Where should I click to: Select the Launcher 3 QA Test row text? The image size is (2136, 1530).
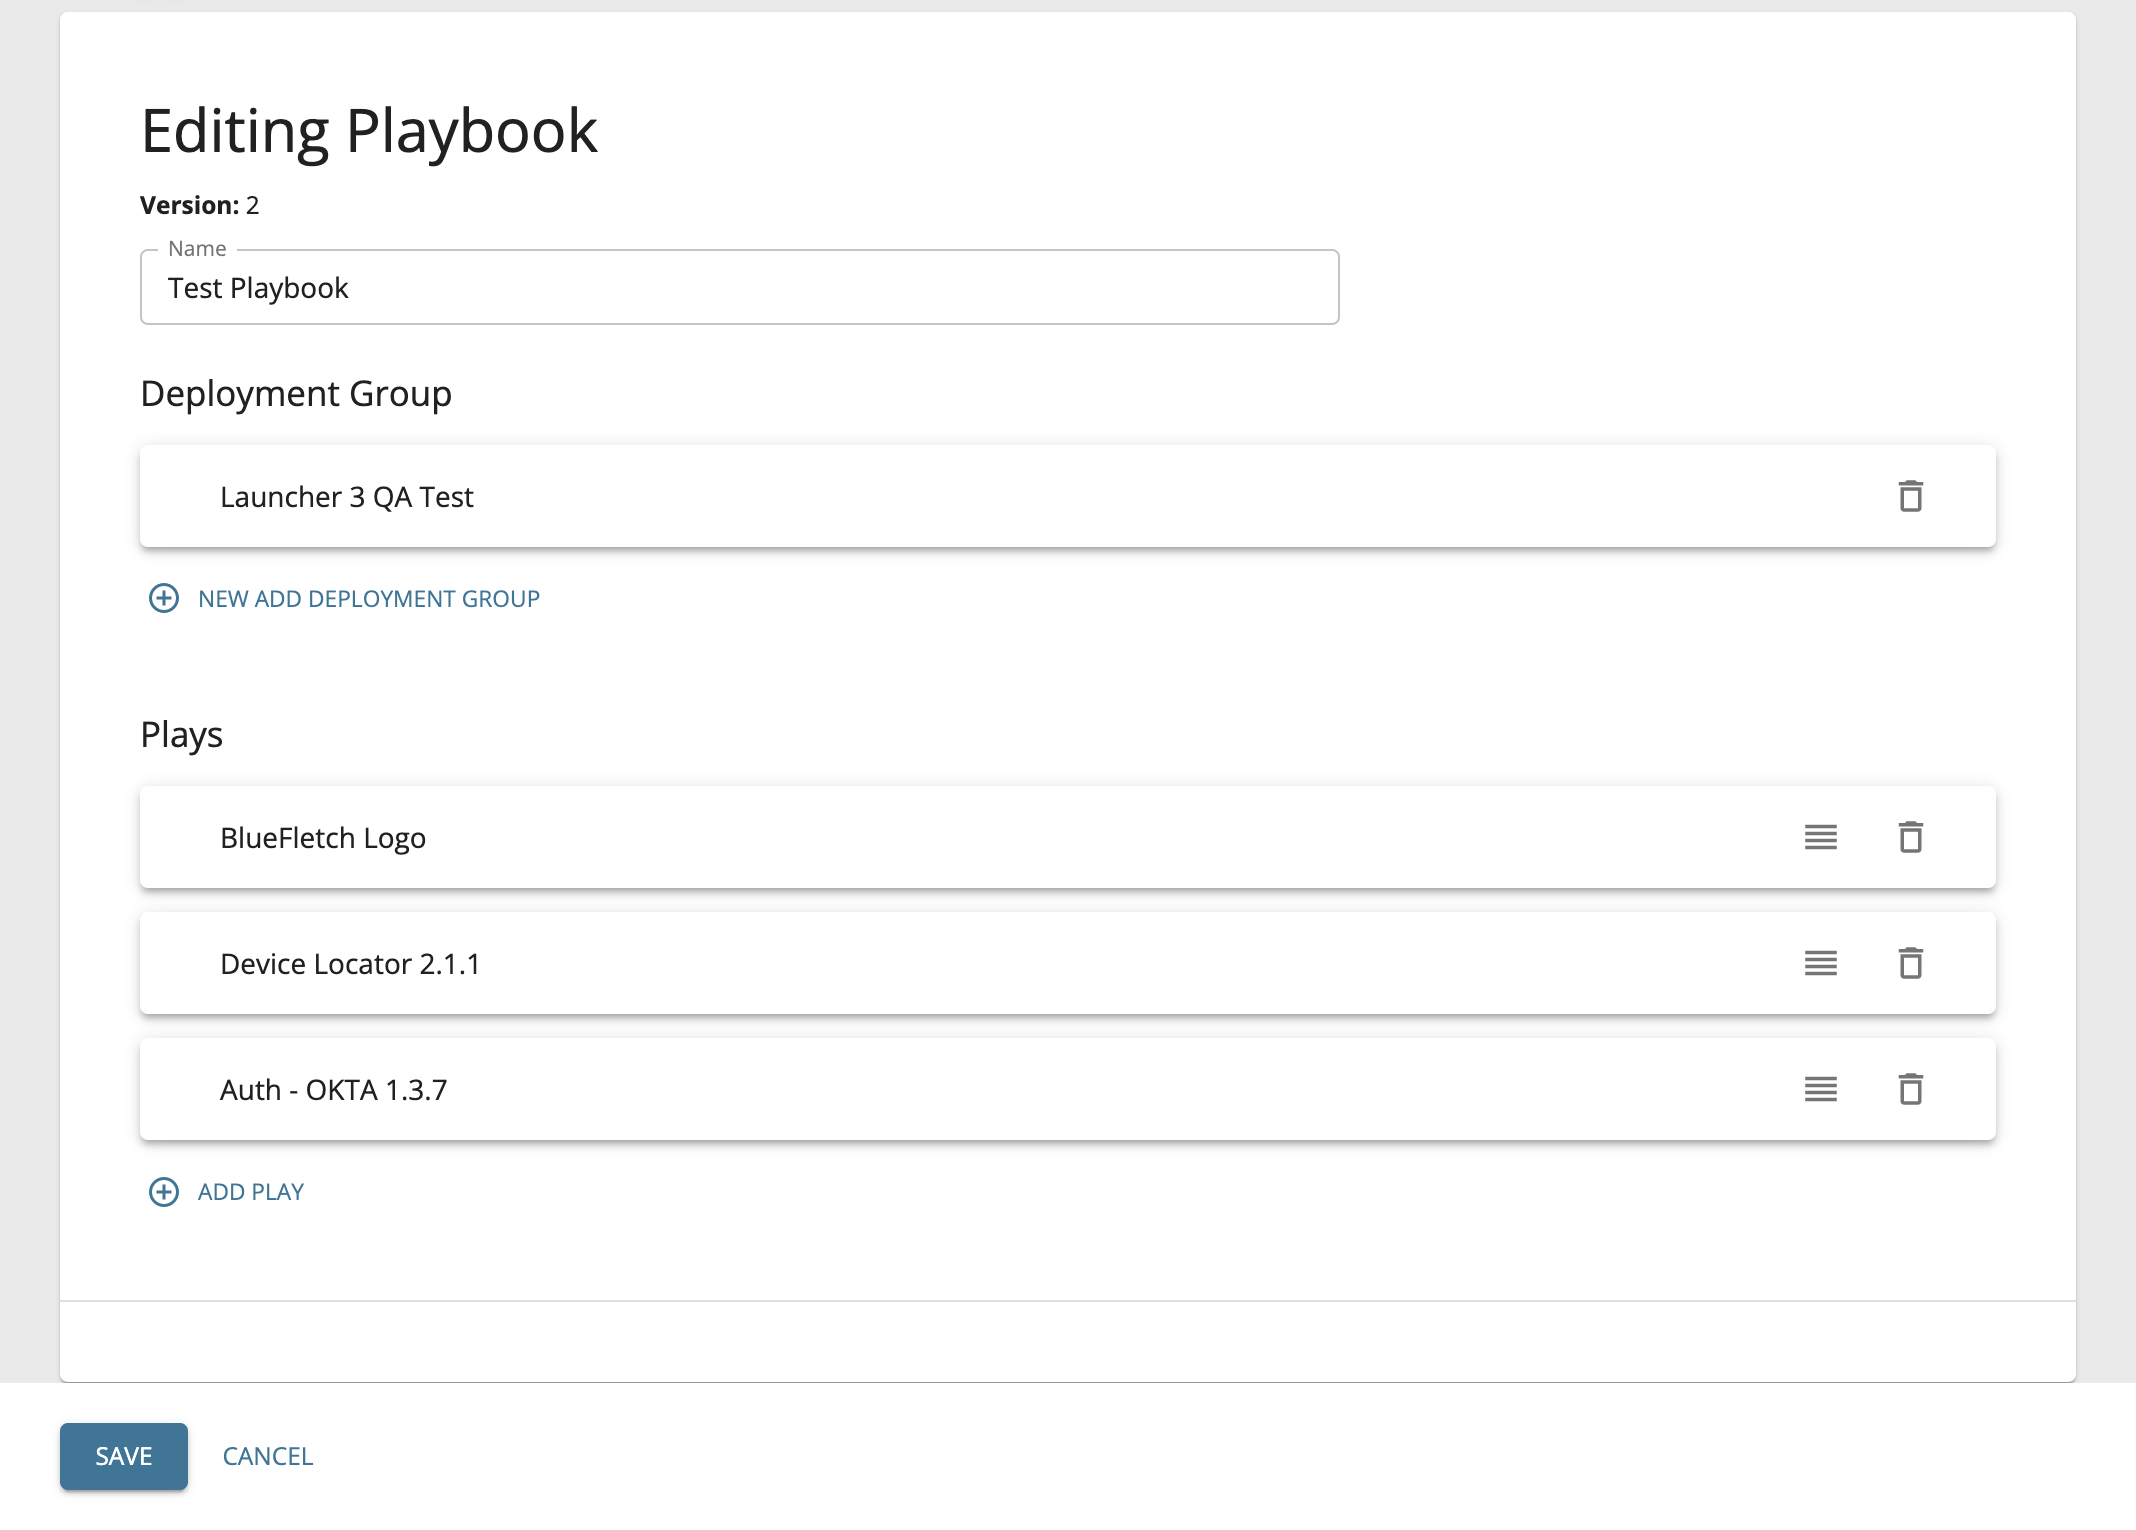(x=346, y=497)
